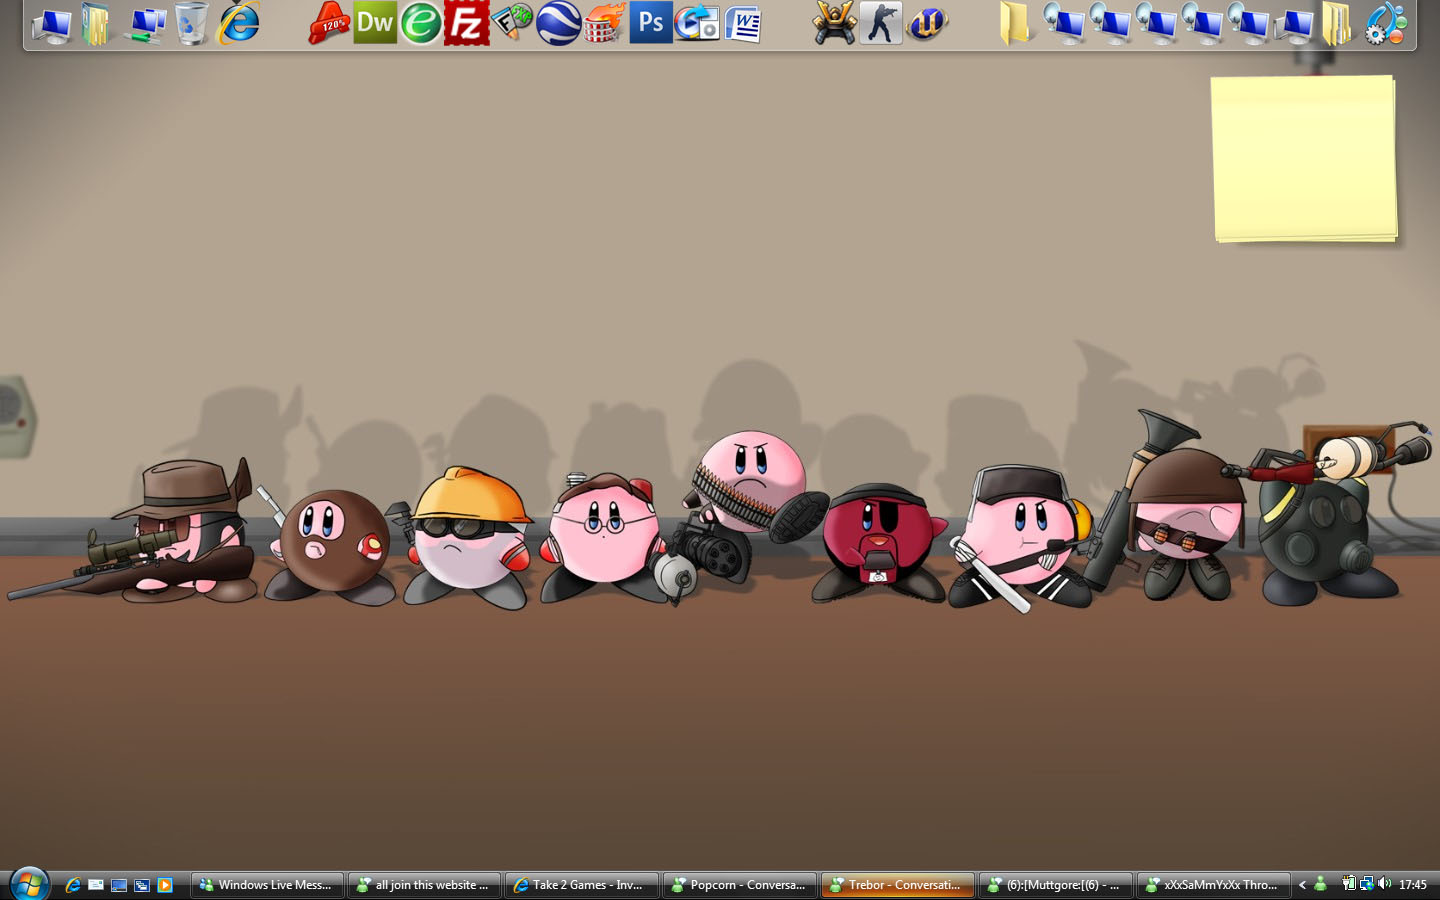The width and height of the screenshot is (1440, 900).
Task: Open the Computer icon in the dock
Action: coord(51,24)
